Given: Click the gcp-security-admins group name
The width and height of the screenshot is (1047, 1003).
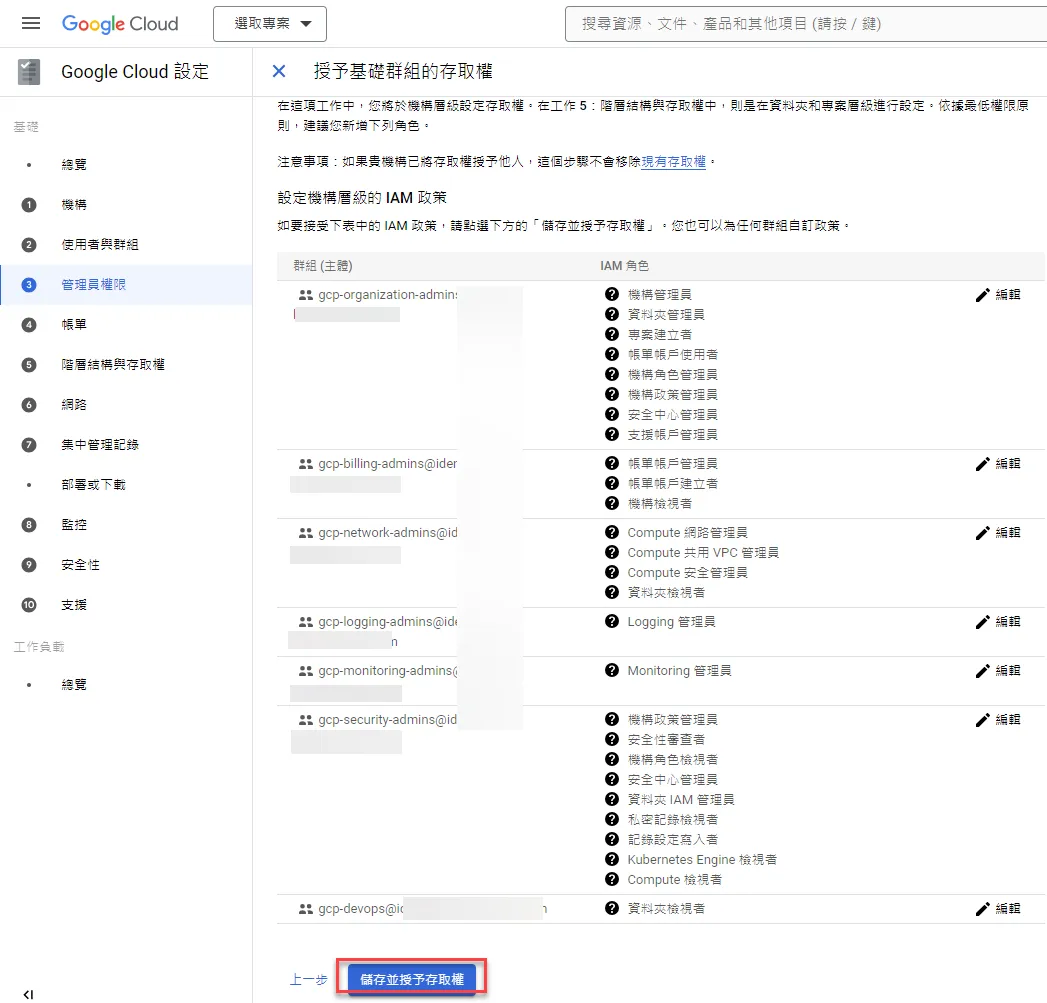Looking at the screenshot, I should coord(387,719).
